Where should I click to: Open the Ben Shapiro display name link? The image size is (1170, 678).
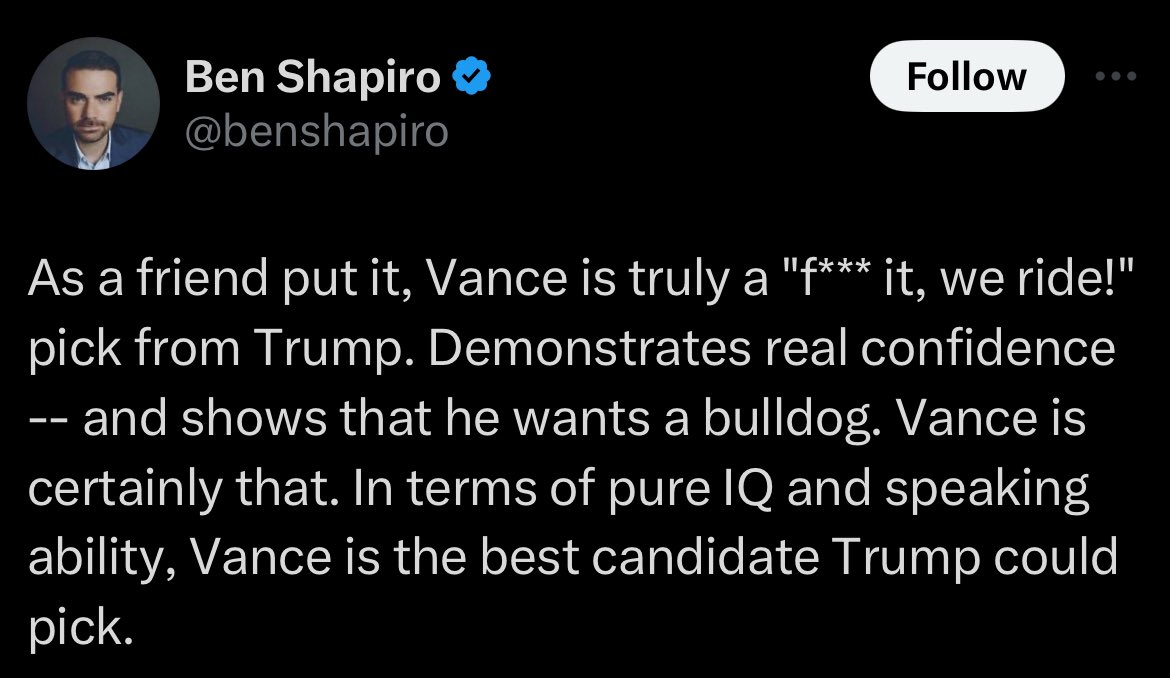click(x=312, y=77)
